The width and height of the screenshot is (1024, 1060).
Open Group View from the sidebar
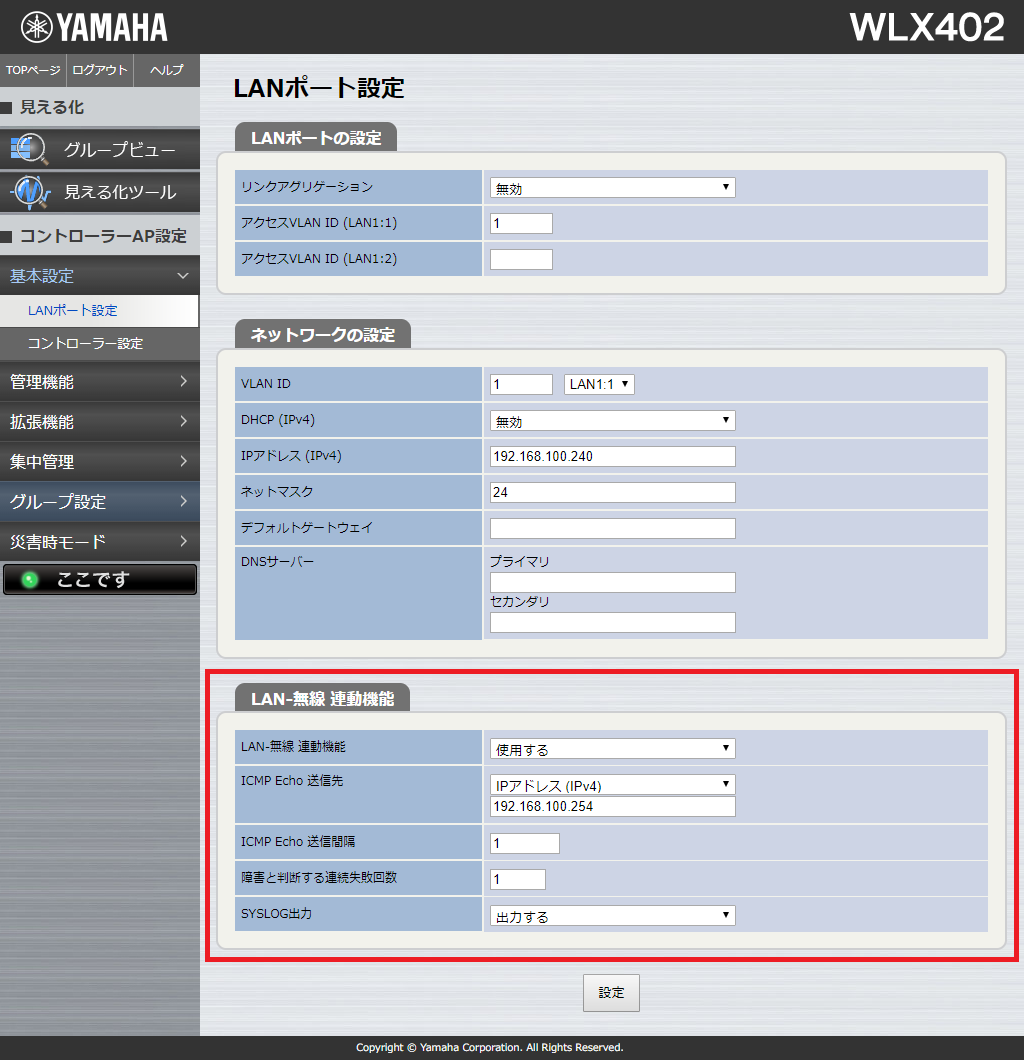[x=100, y=150]
